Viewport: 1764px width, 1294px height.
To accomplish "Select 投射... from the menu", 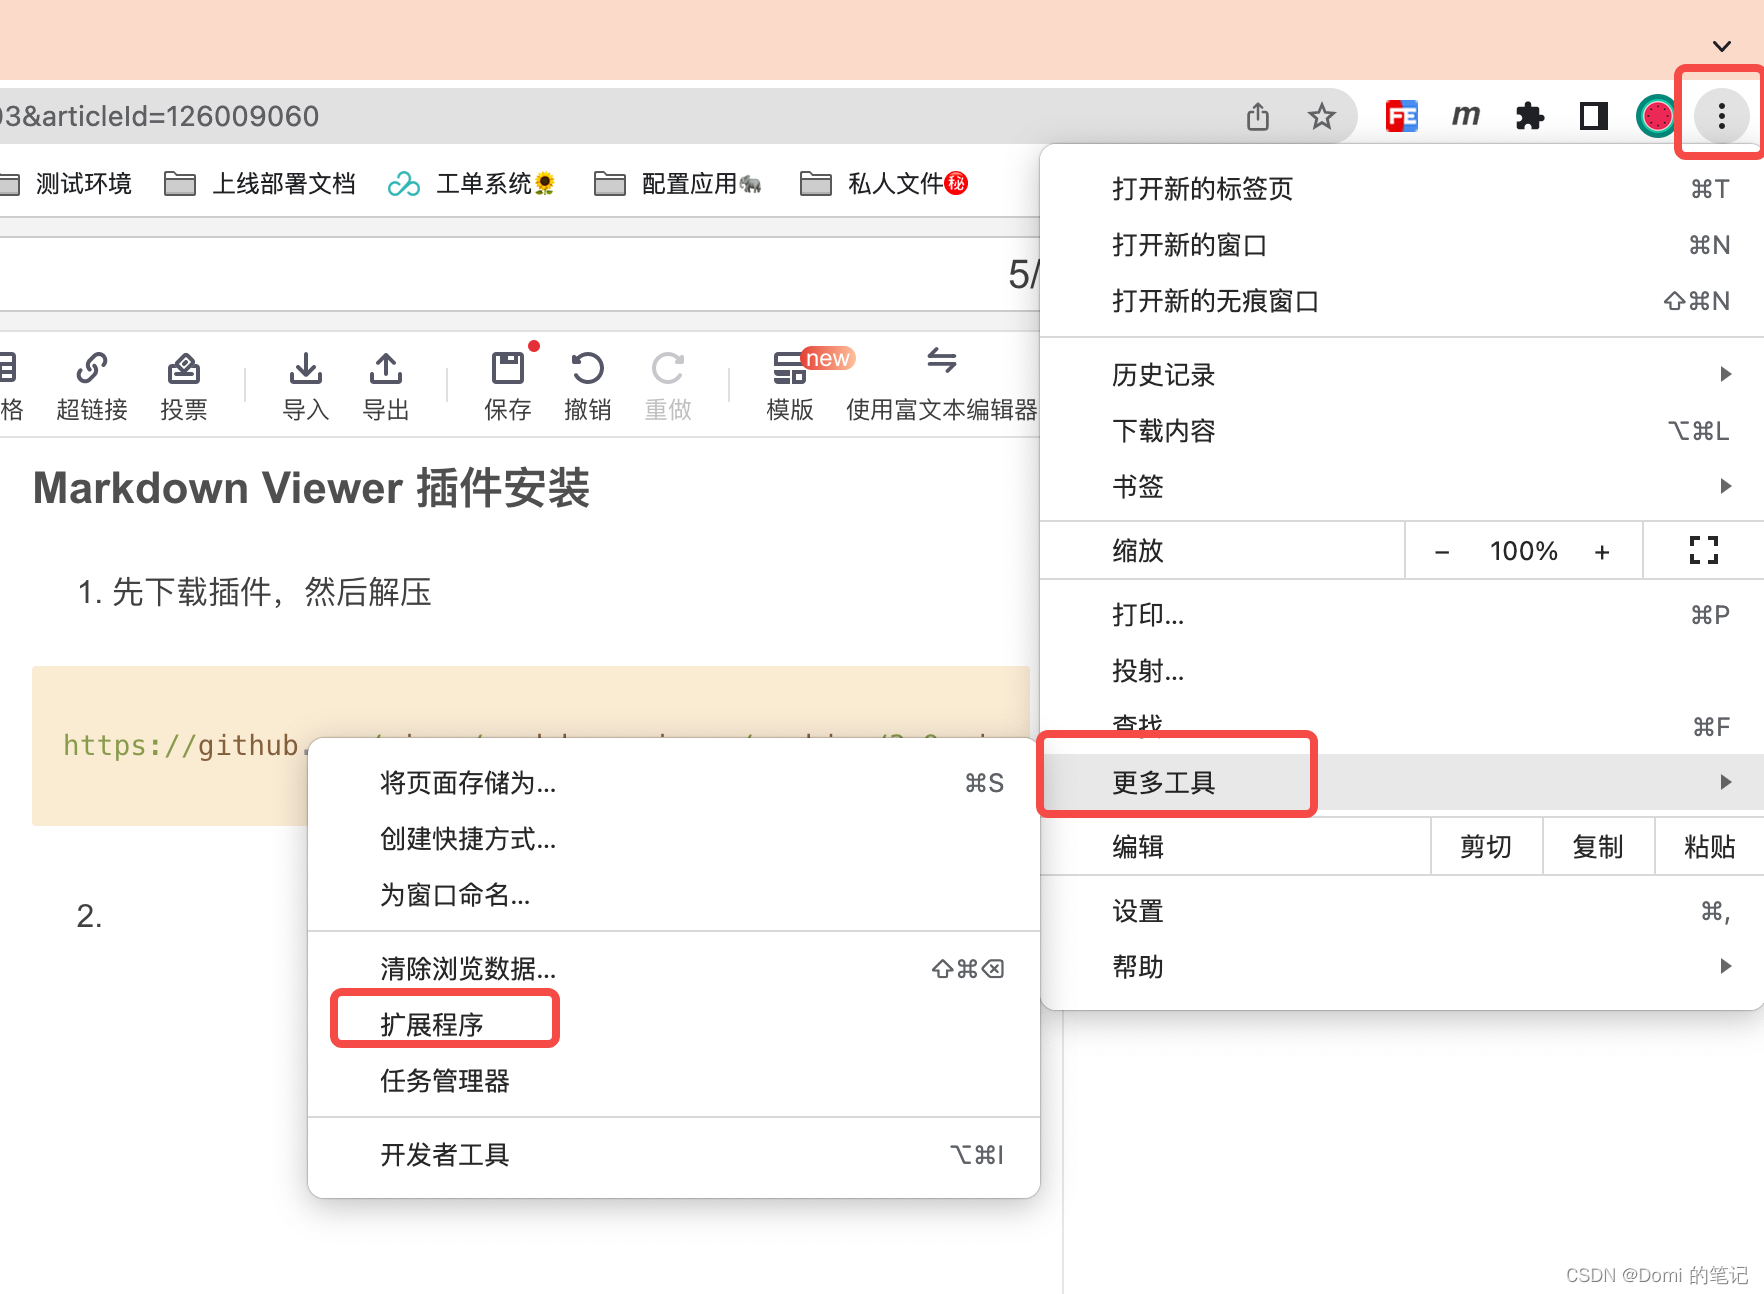I will [x=1402, y=671].
